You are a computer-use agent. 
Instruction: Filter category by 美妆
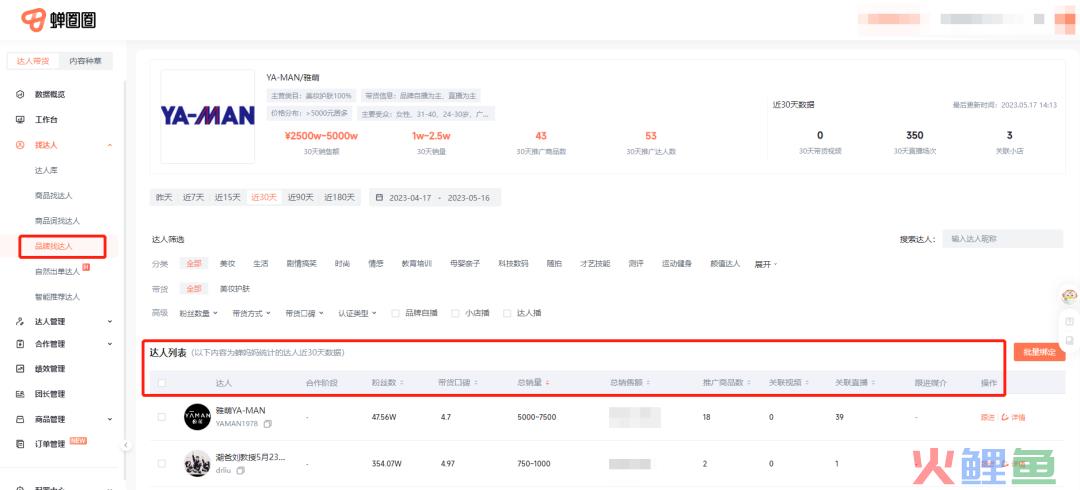pyautogui.click(x=227, y=264)
